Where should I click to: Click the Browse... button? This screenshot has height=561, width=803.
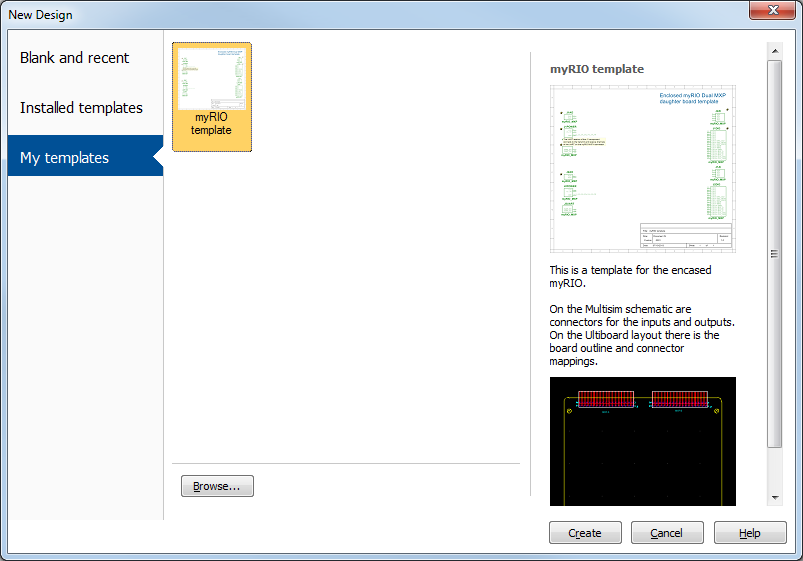pos(217,486)
